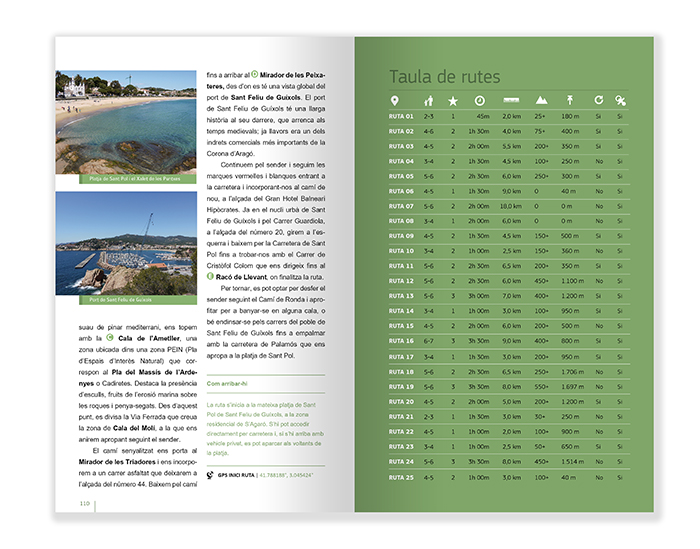Select the RUTA 14 row label
Image resolution: width=700 pixels, height=549 pixels.
pyautogui.click(x=401, y=311)
